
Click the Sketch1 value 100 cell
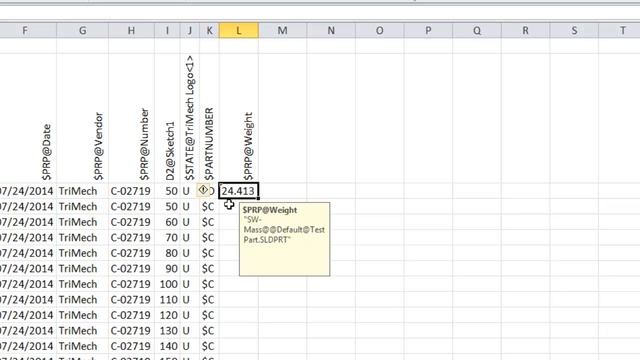click(167, 284)
